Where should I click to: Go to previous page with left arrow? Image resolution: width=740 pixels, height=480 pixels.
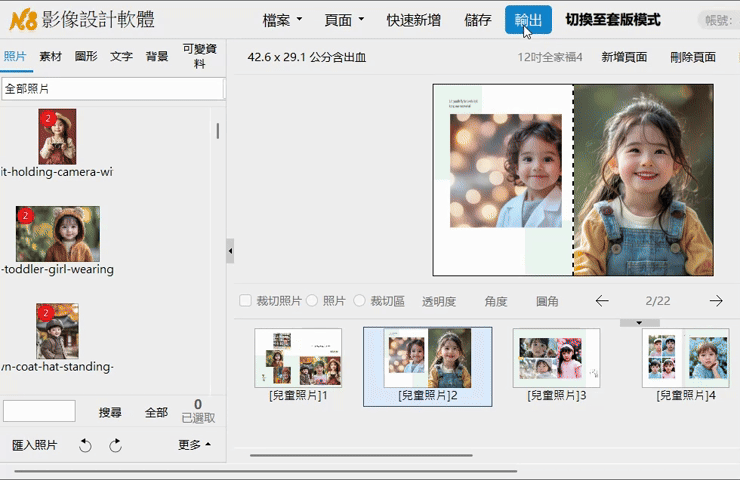point(602,301)
